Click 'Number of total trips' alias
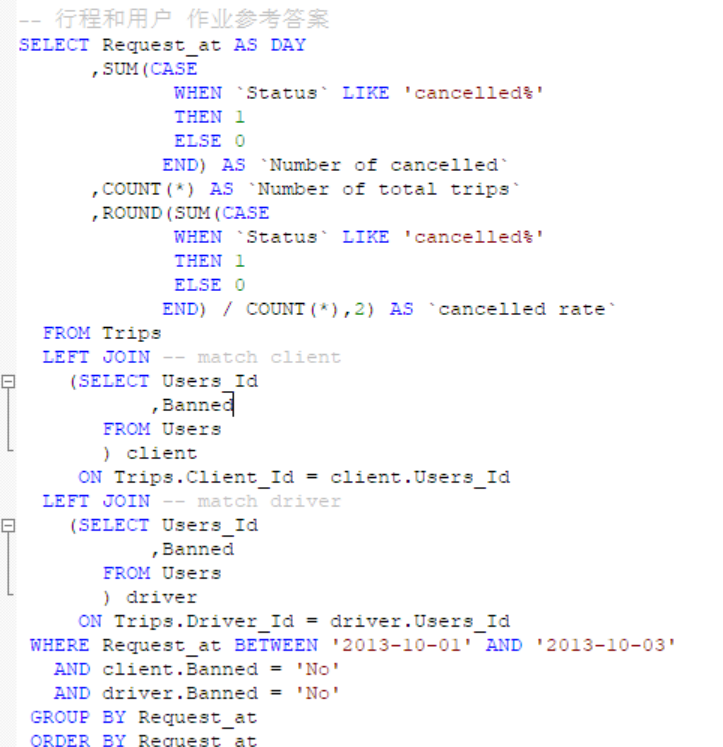Image resolution: width=723 pixels, height=747 pixels. click(x=384, y=189)
